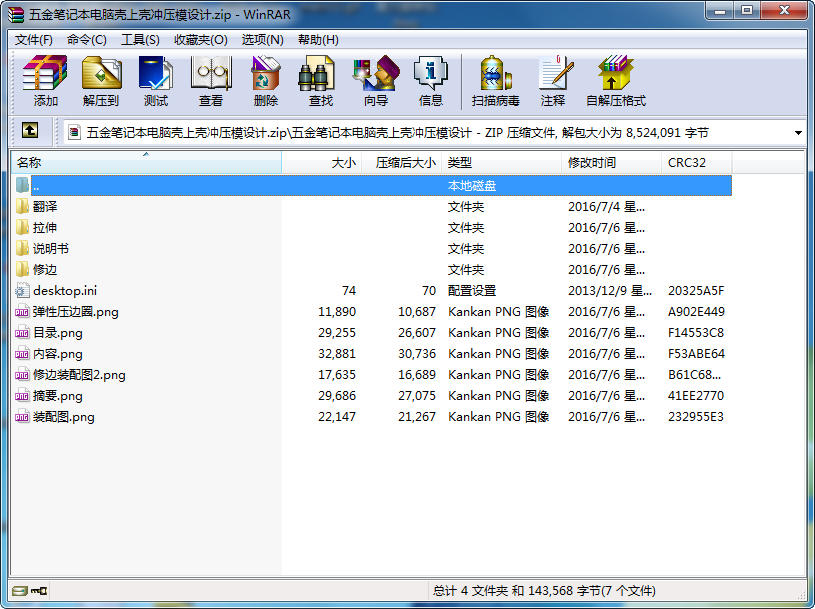Start 扫描病毒 virus scan tool
The height and width of the screenshot is (609, 815).
point(495,81)
